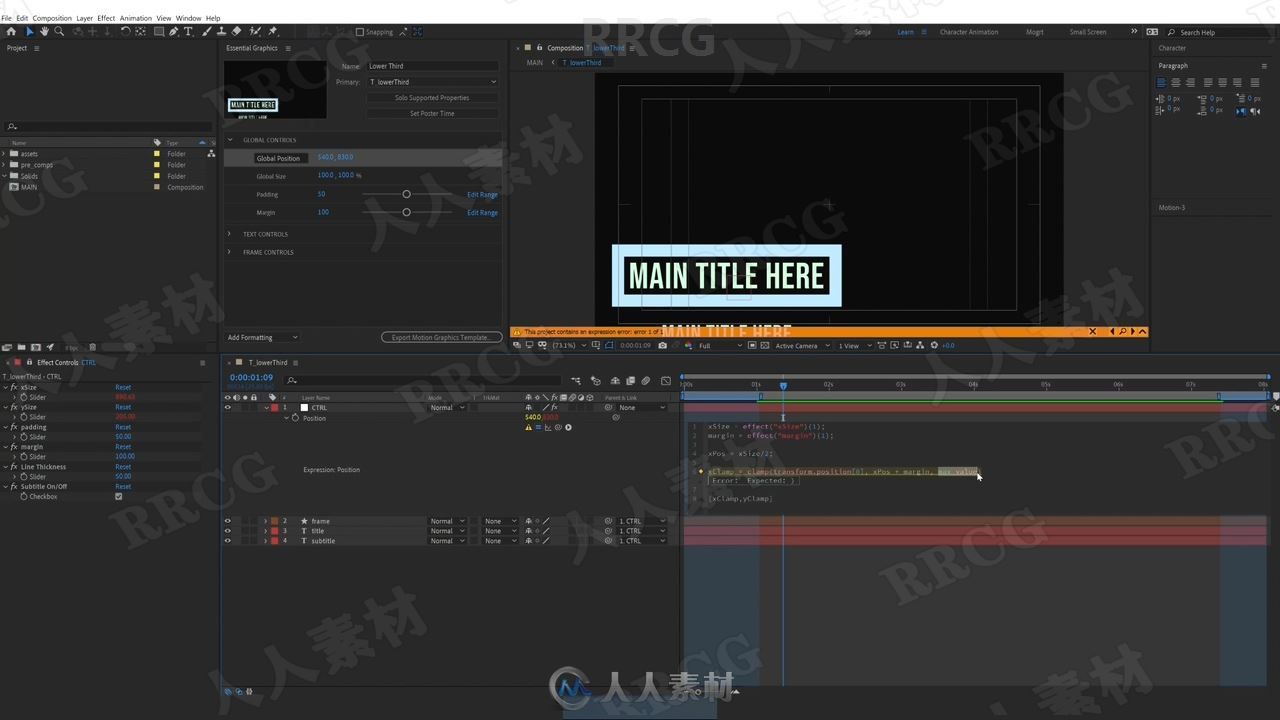Expand the TEXT CONTROLS group
1280x720 pixels.
click(x=229, y=234)
